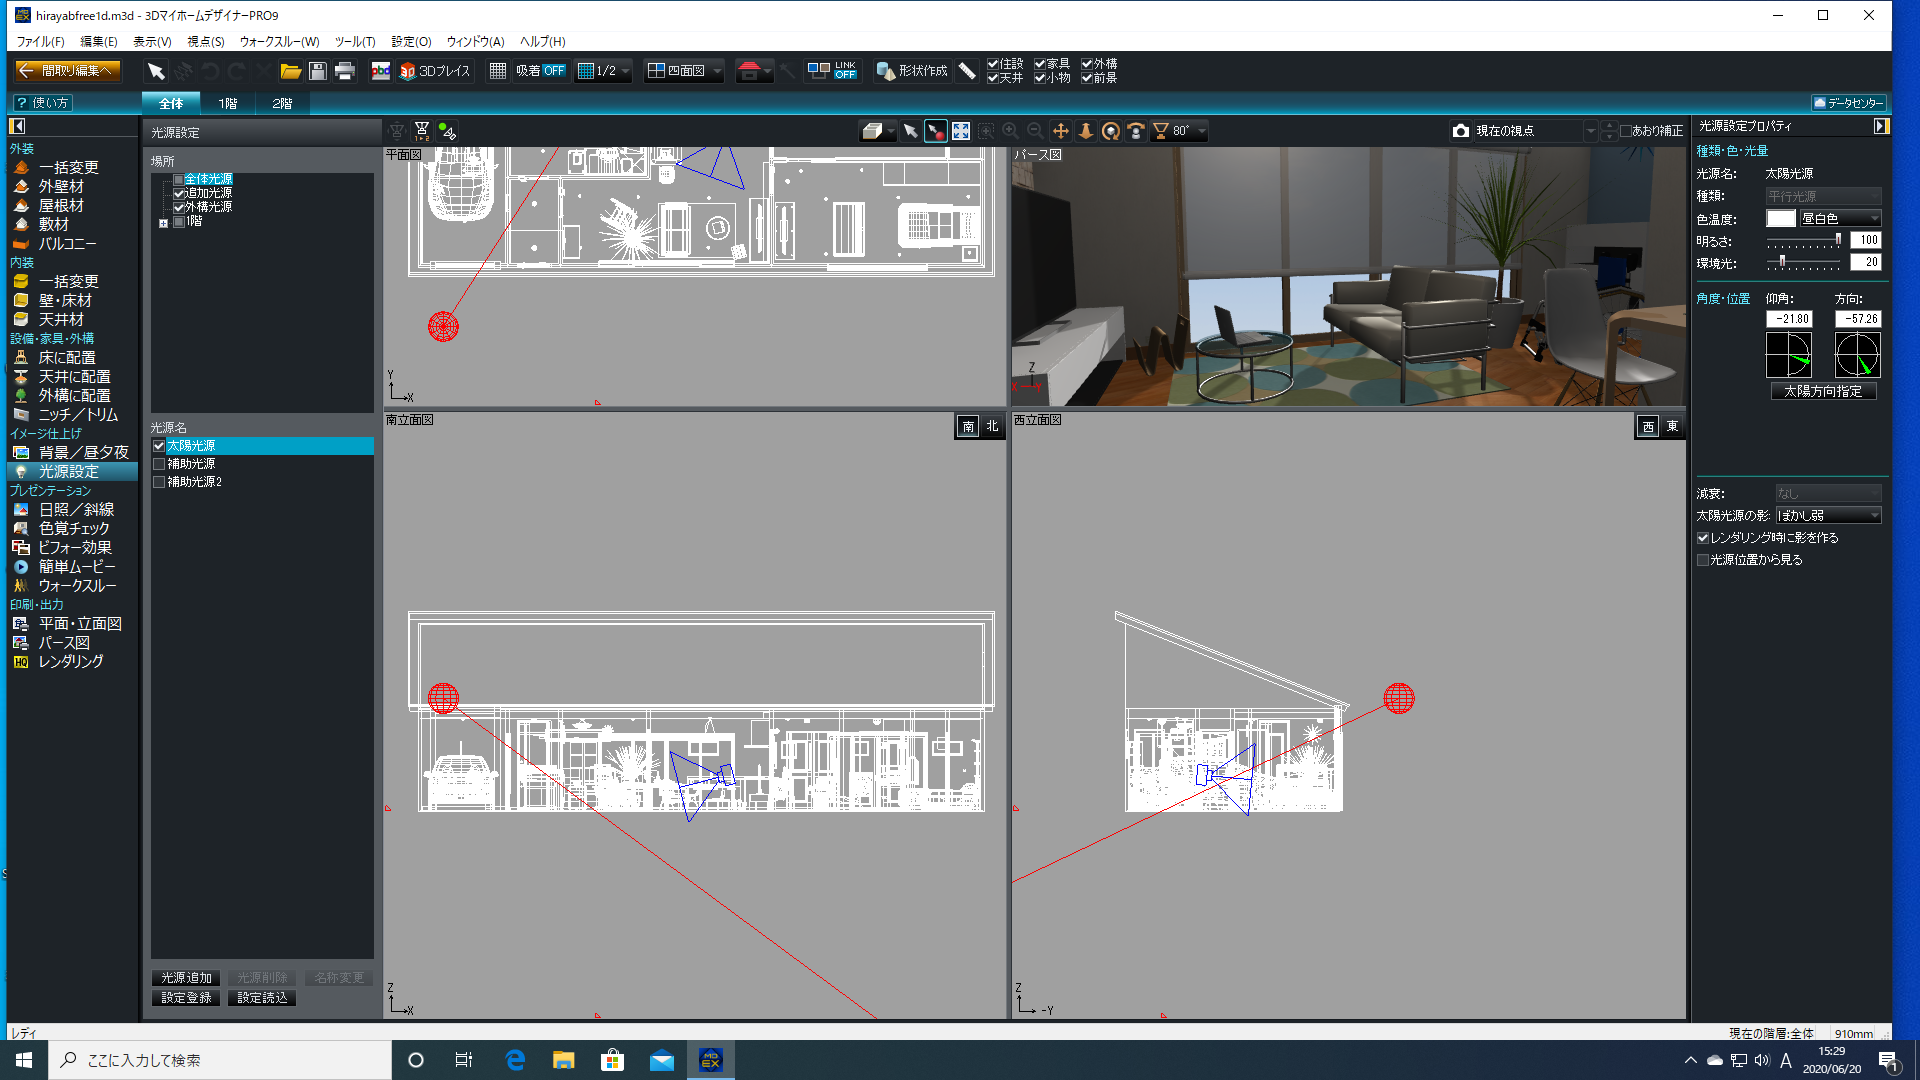Click the open file folder icon

coord(290,71)
